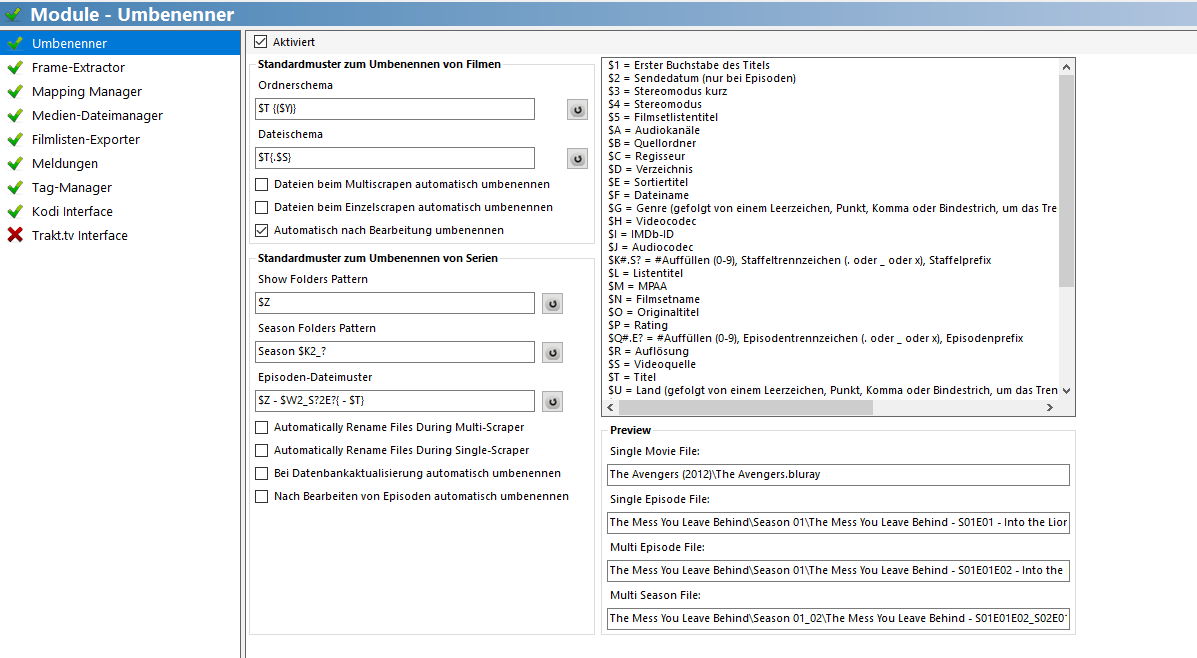Open the Filmlisten-Exporter module
The image size is (1197, 658).
point(120,140)
